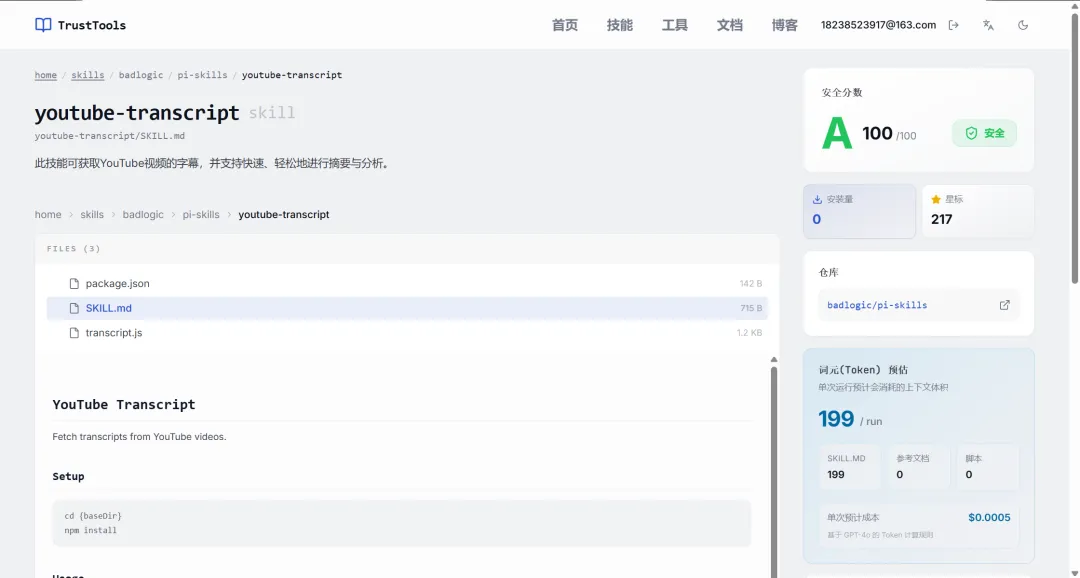Viewport: 1080px width, 578px height.
Task: Click the 安全 safe badge
Action: (x=984, y=133)
